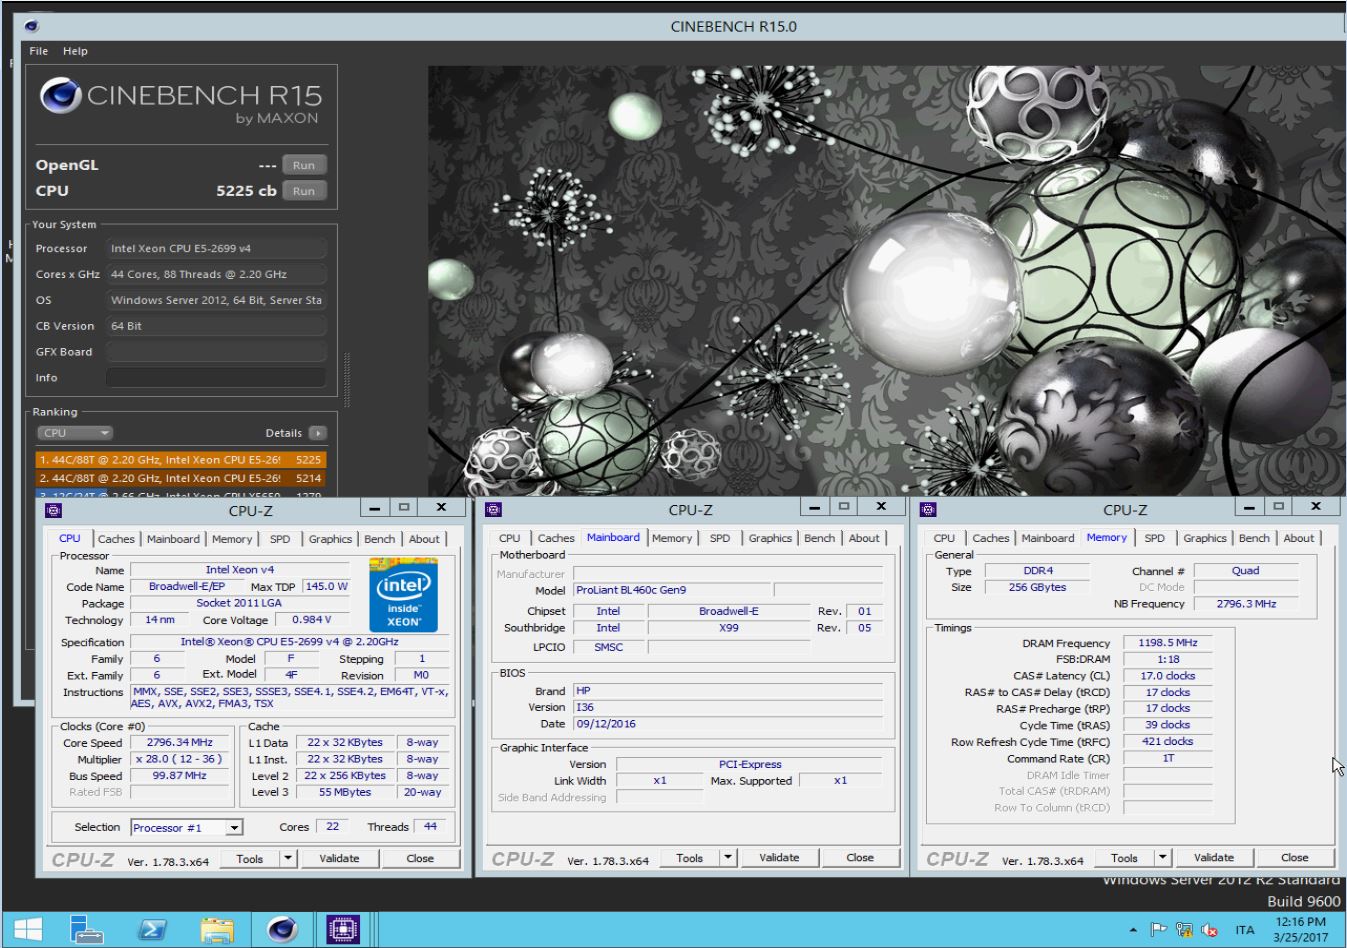Viewport: 1347px width, 948px height.
Task: Run the OpenGL benchmark
Action: (x=304, y=166)
